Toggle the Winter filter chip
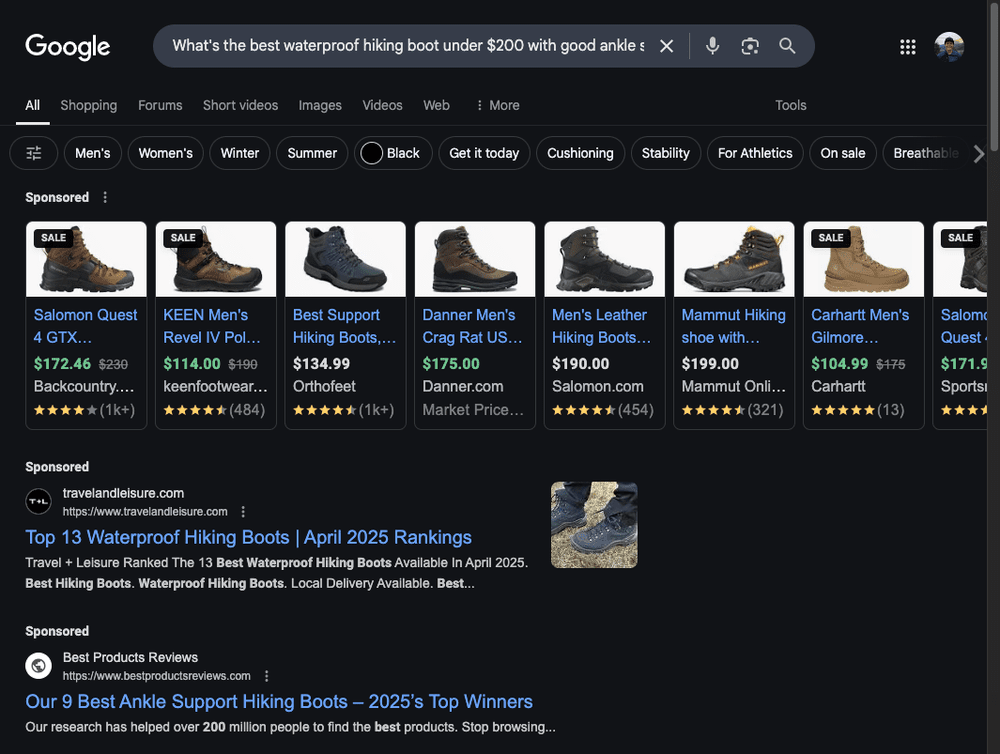The height and width of the screenshot is (754, 1000). pyautogui.click(x=240, y=153)
